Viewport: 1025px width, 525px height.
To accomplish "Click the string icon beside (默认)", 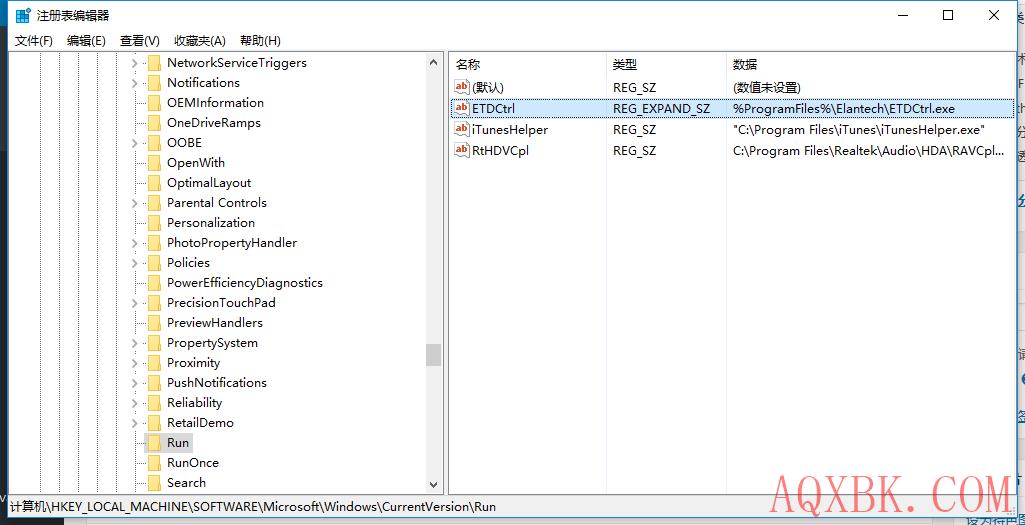I will click(462, 87).
